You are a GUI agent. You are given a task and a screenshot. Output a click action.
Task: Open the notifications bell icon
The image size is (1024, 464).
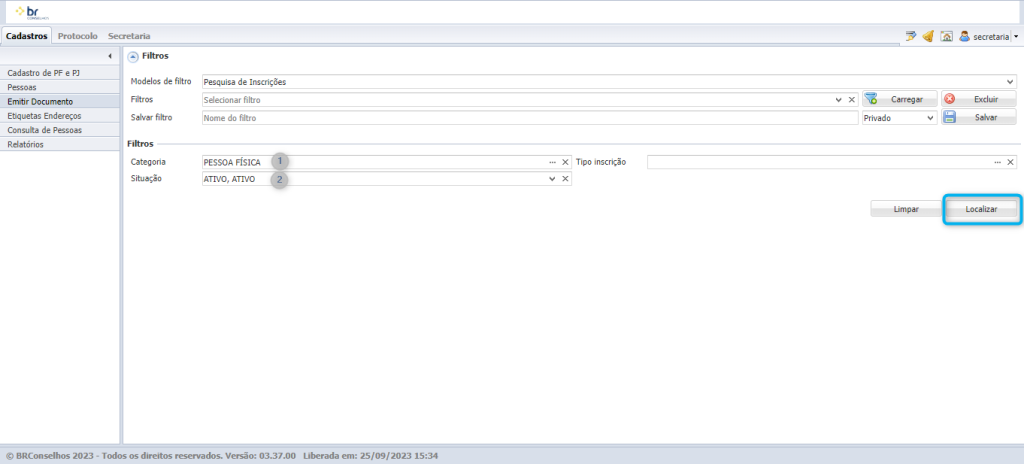[x=927, y=37]
